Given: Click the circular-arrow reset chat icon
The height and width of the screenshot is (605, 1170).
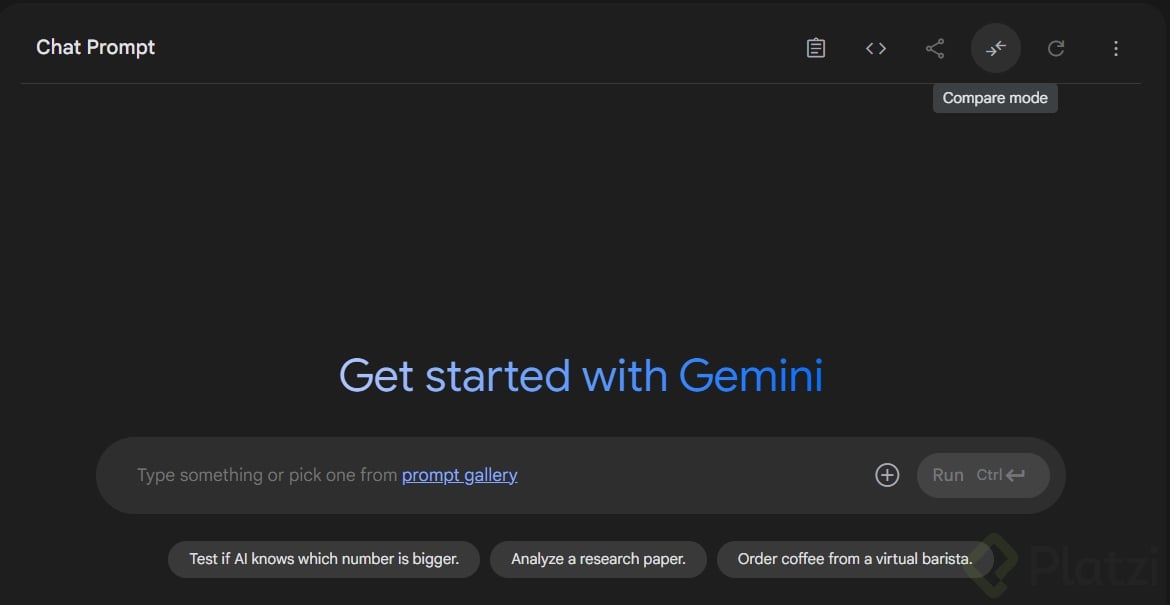Looking at the screenshot, I should [x=1056, y=48].
